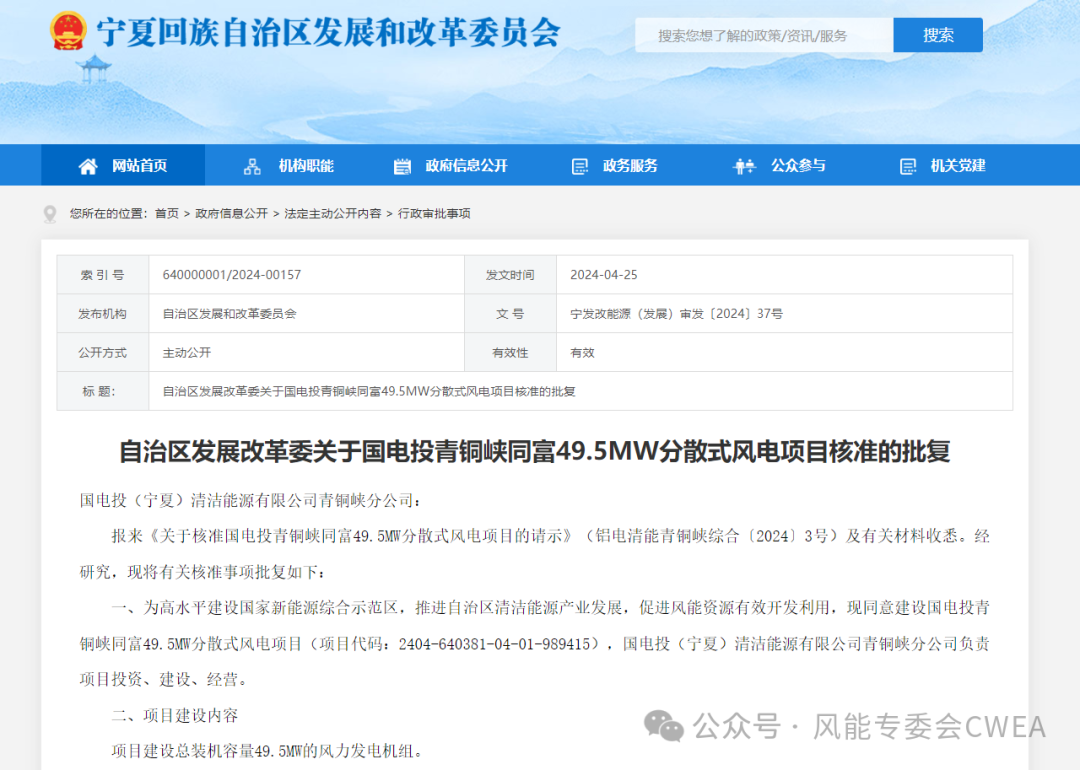The width and height of the screenshot is (1080, 770).
Task: Click 首页 link in the breadcrumb
Action: point(167,214)
